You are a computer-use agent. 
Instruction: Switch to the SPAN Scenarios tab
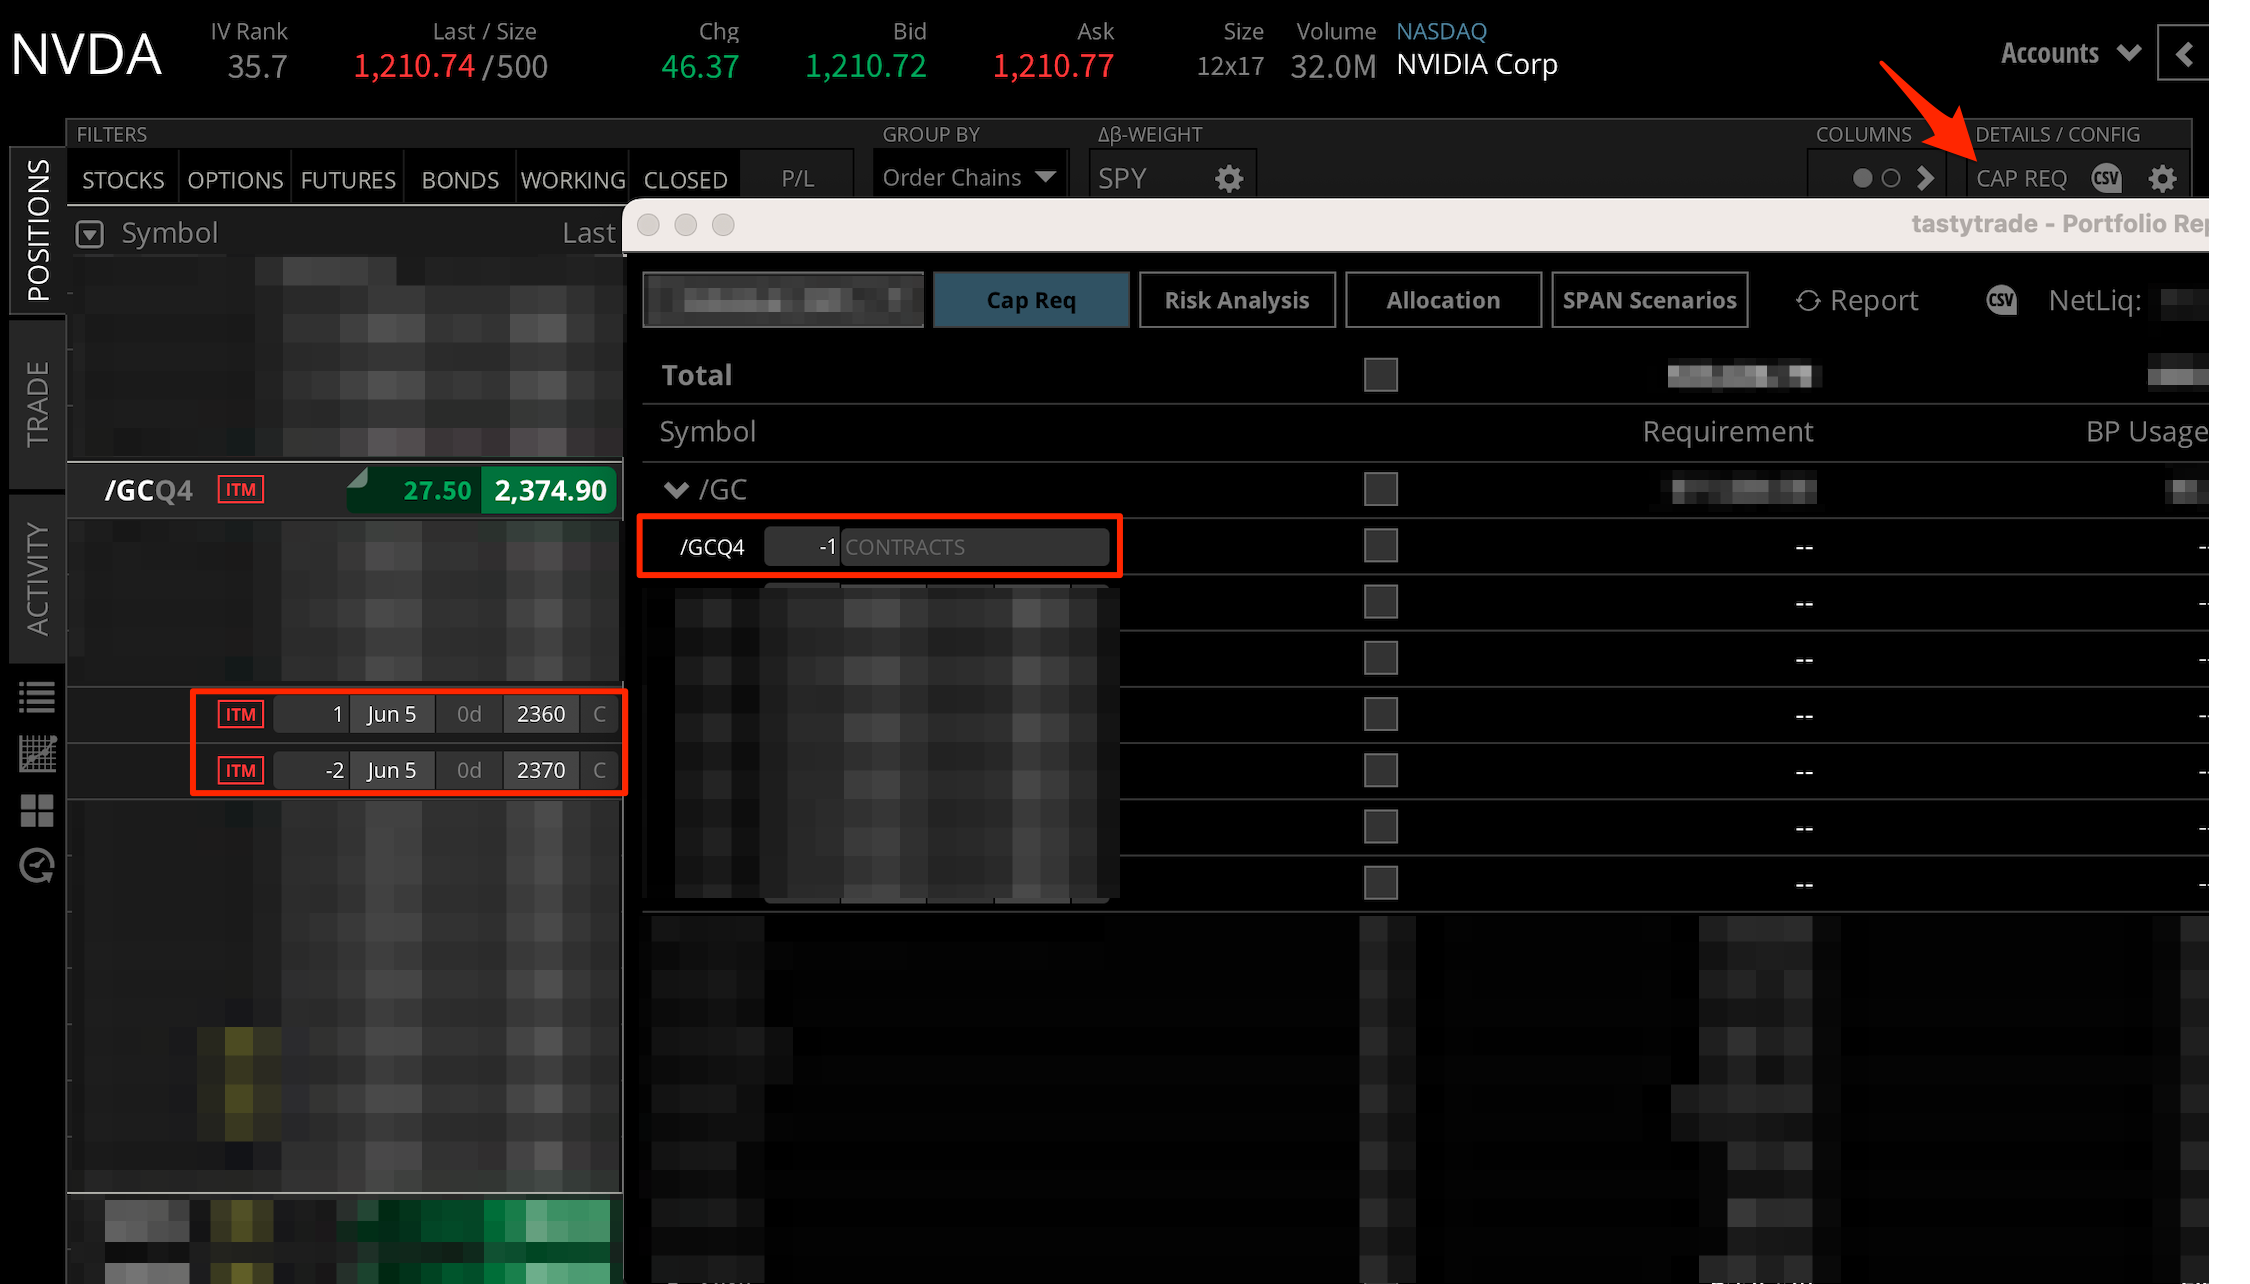point(1648,299)
